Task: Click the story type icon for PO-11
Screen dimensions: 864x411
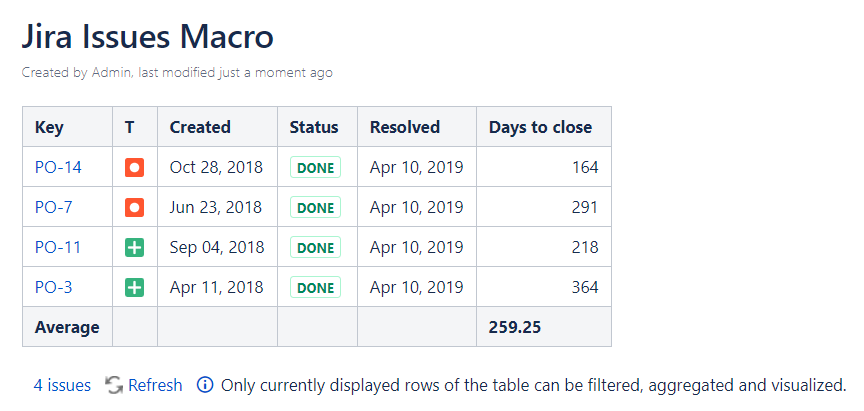Action: click(134, 247)
